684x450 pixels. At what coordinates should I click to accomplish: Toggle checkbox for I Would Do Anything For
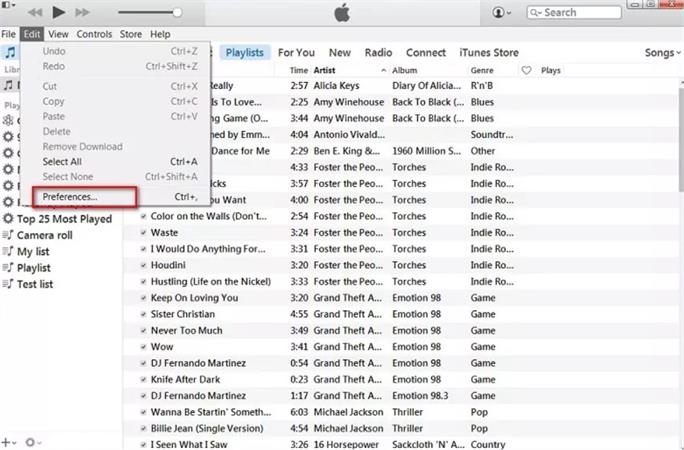tap(143, 249)
